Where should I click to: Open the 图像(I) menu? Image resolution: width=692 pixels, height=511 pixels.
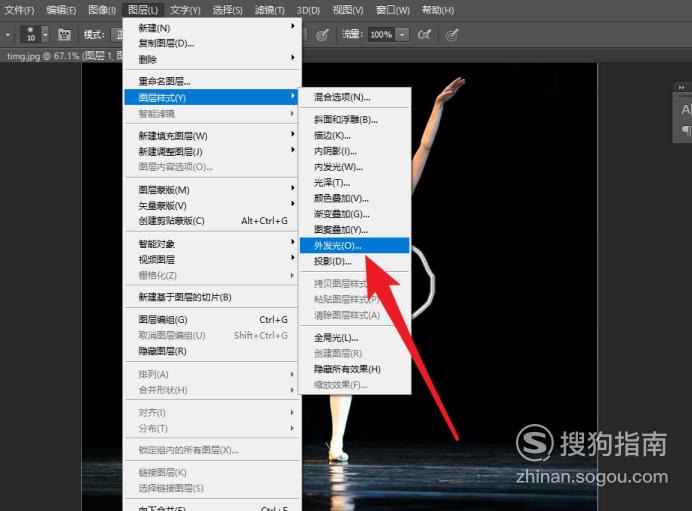(x=102, y=10)
